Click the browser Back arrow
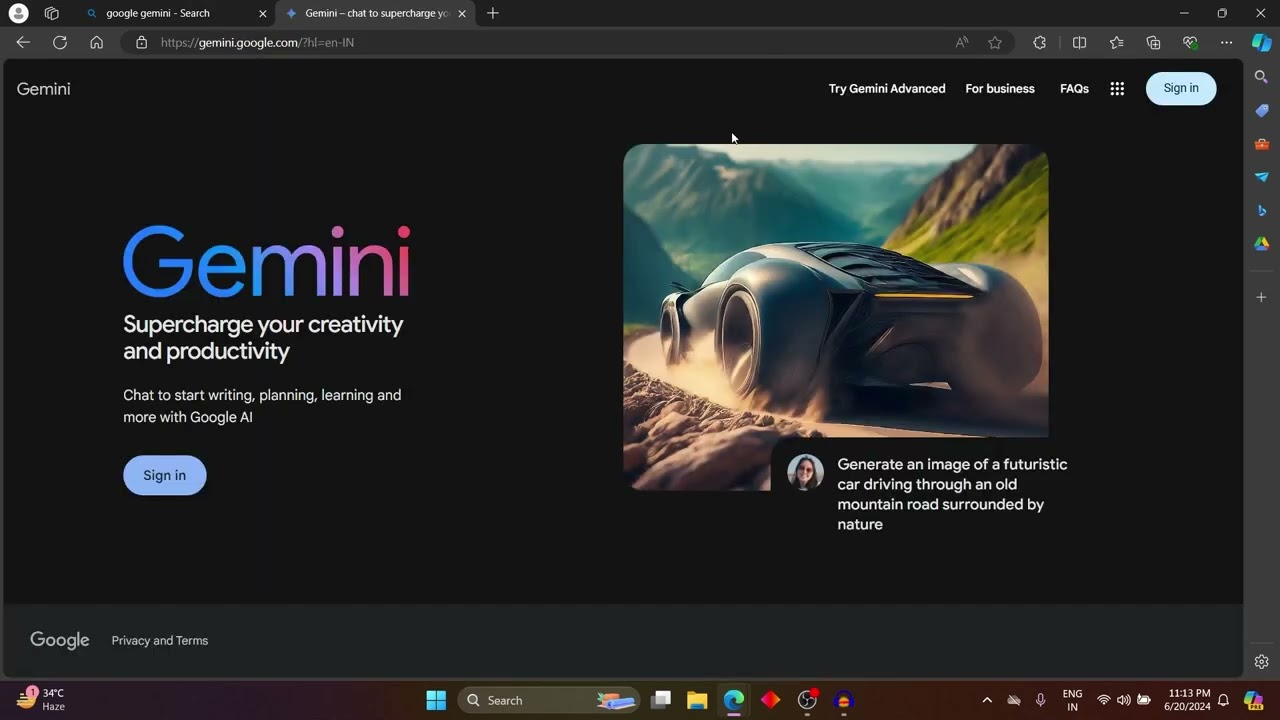Image resolution: width=1280 pixels, height=720 pixels. tap(23, 42)
